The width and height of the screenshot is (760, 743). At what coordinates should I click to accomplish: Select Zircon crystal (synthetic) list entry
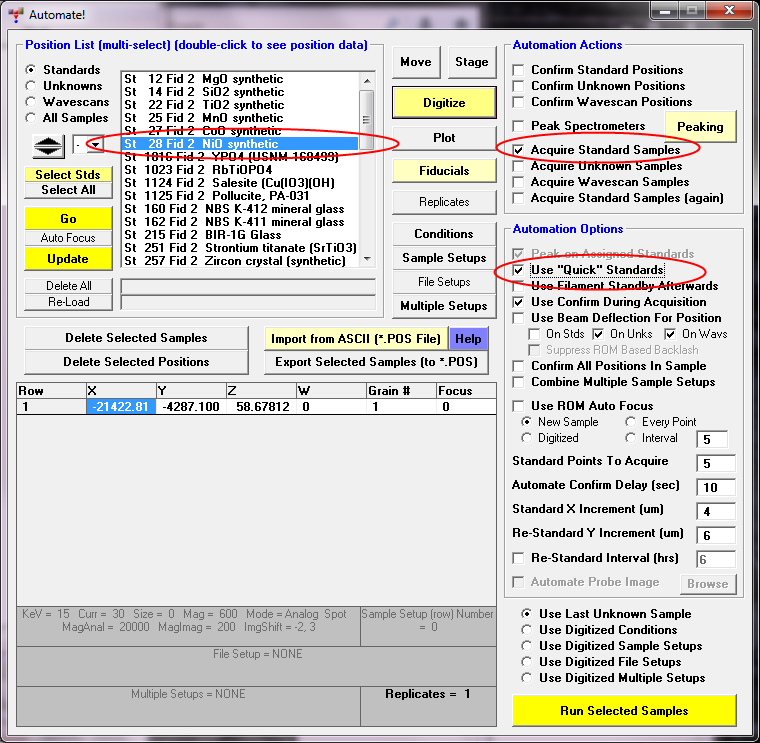pos(240,261)
